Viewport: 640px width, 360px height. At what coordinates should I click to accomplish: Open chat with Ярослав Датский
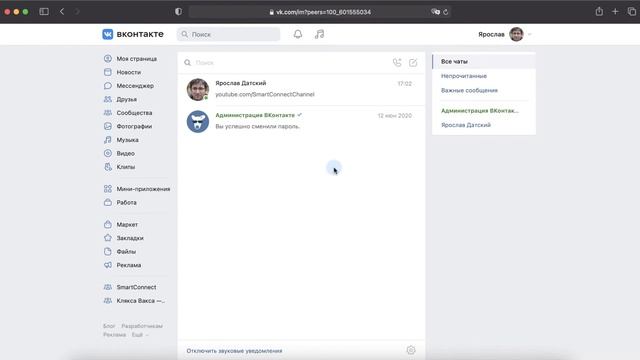point(301,89)
